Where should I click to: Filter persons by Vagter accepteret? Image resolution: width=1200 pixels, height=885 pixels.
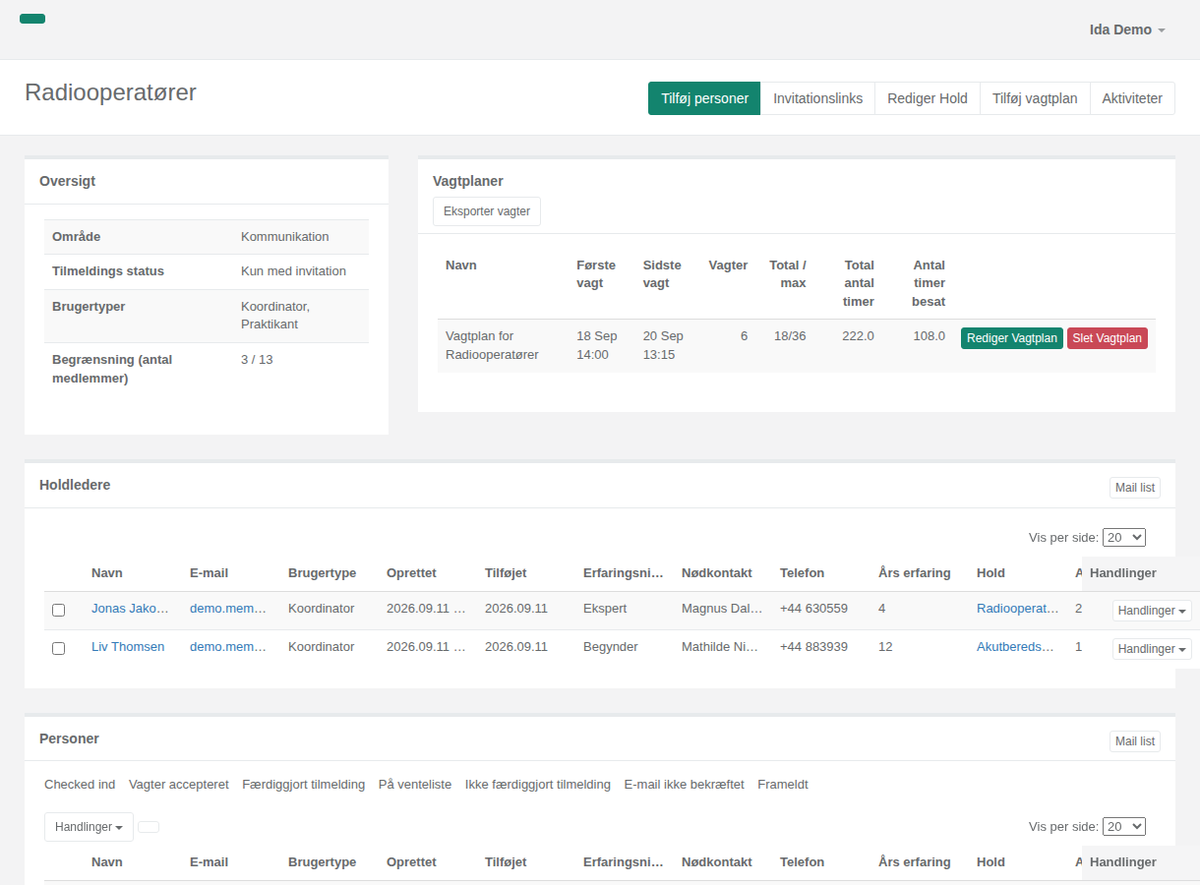pos(179,785)
